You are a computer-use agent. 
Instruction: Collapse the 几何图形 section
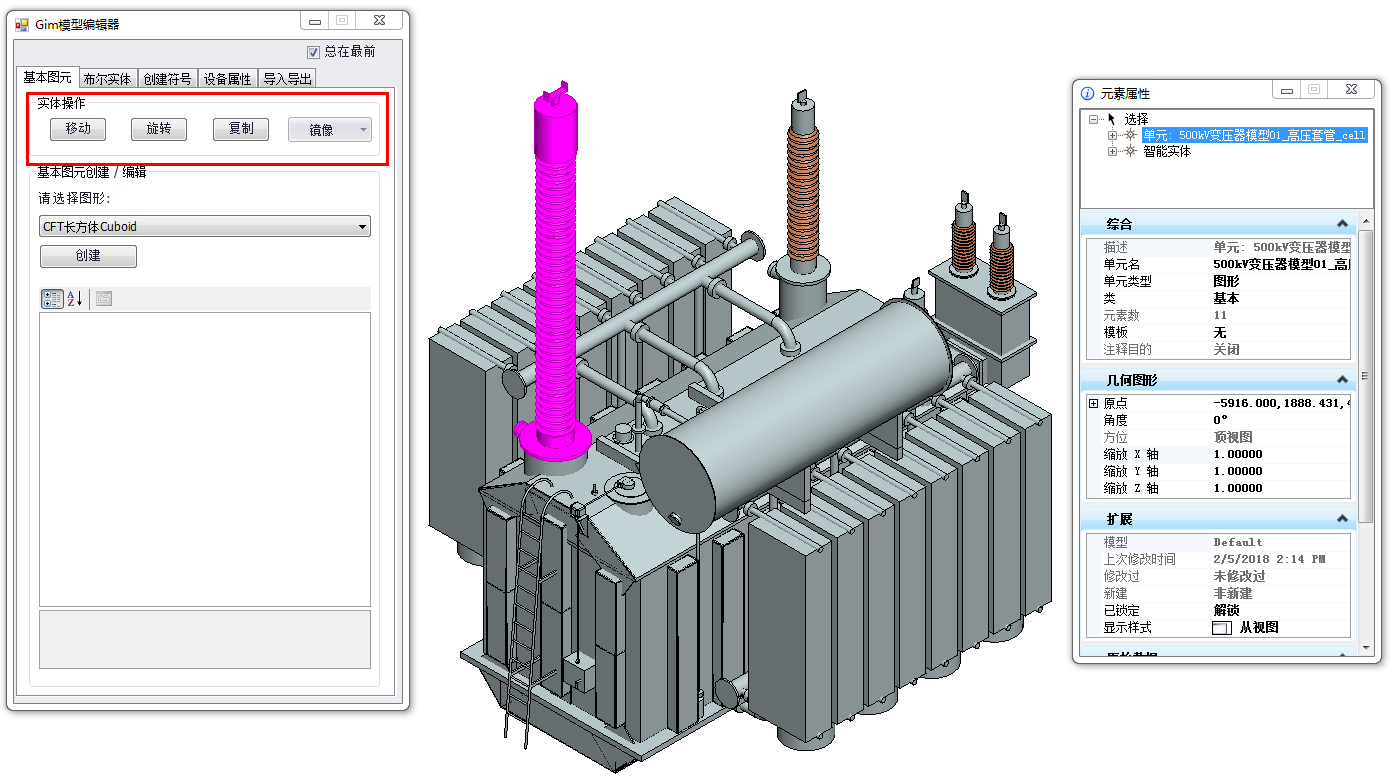(x=1342, y=380)
